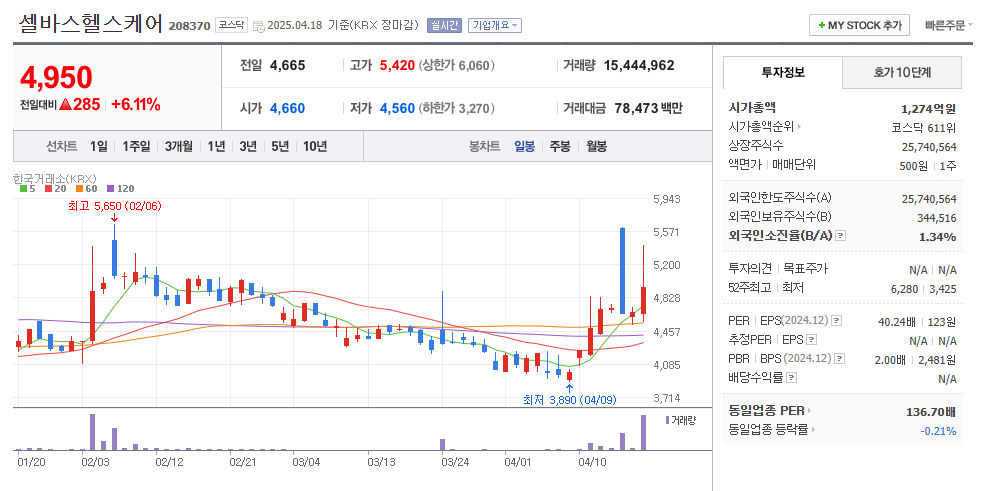Click the 최고 5,650 (02/06) chart marker
This screenshot has width=982, height=491.
pos(115,205)
